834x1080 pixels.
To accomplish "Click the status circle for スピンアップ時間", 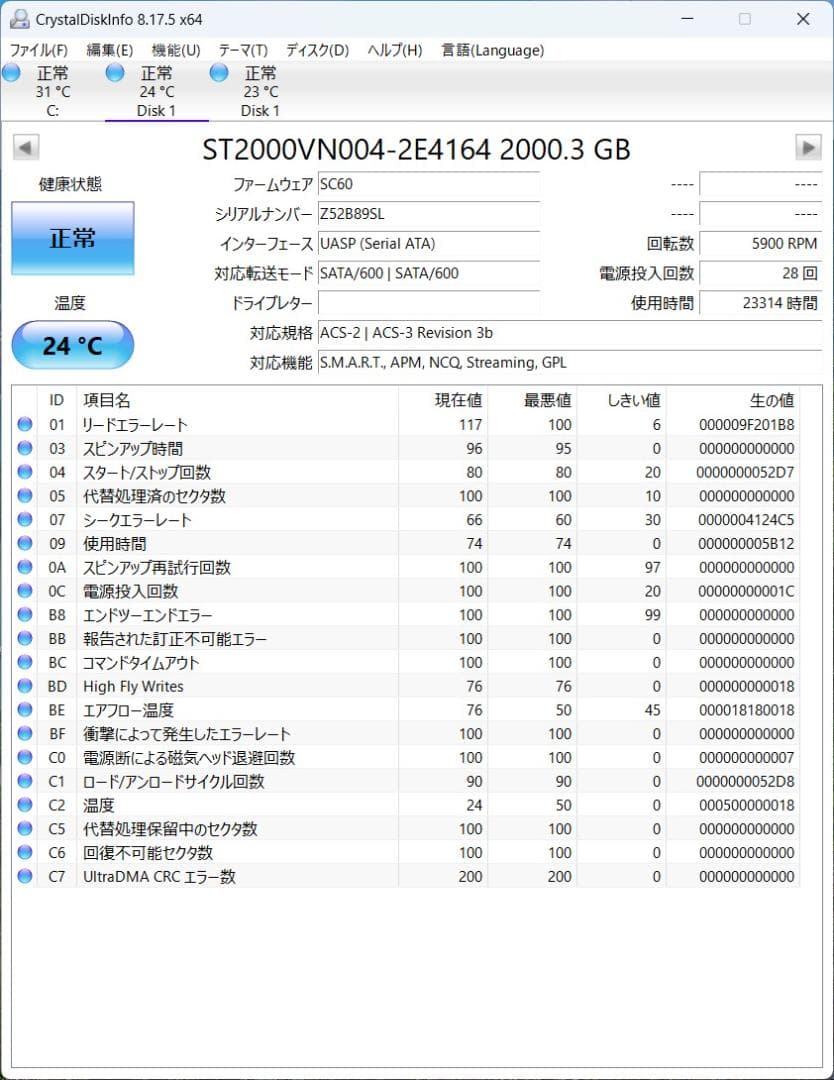I will [25, 448].
